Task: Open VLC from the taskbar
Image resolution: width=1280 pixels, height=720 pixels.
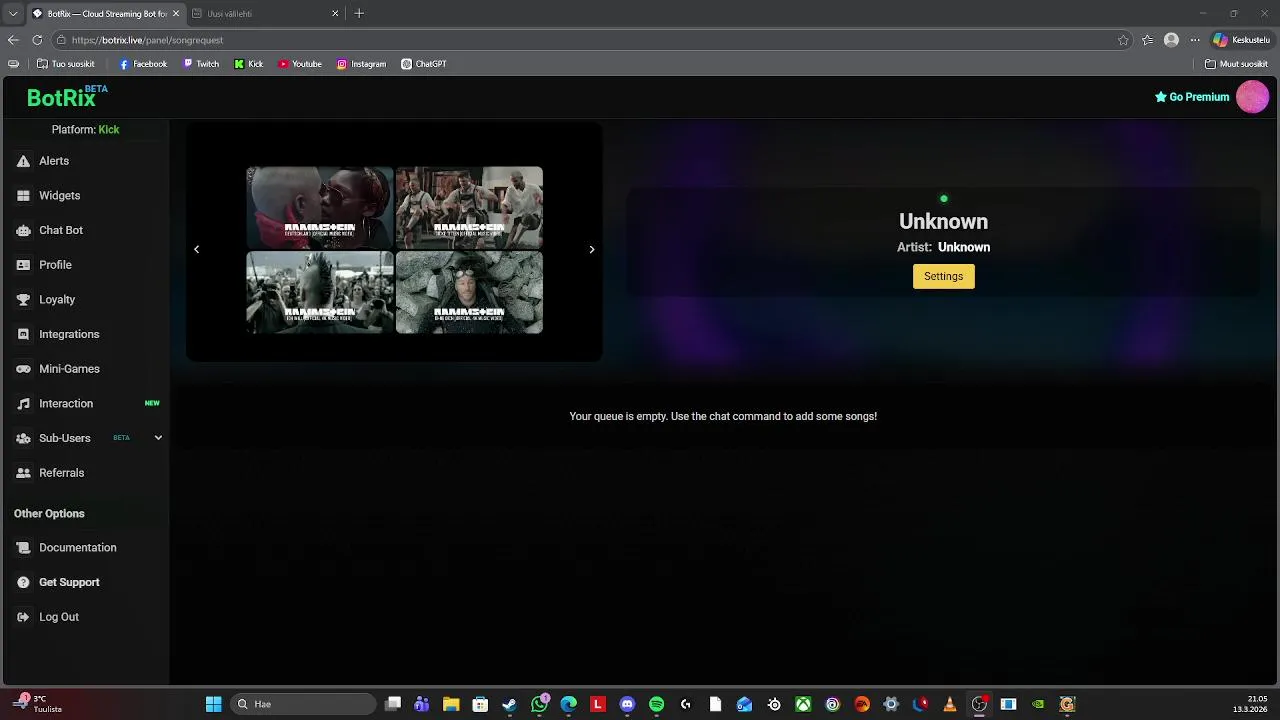Action: point(949,704)
